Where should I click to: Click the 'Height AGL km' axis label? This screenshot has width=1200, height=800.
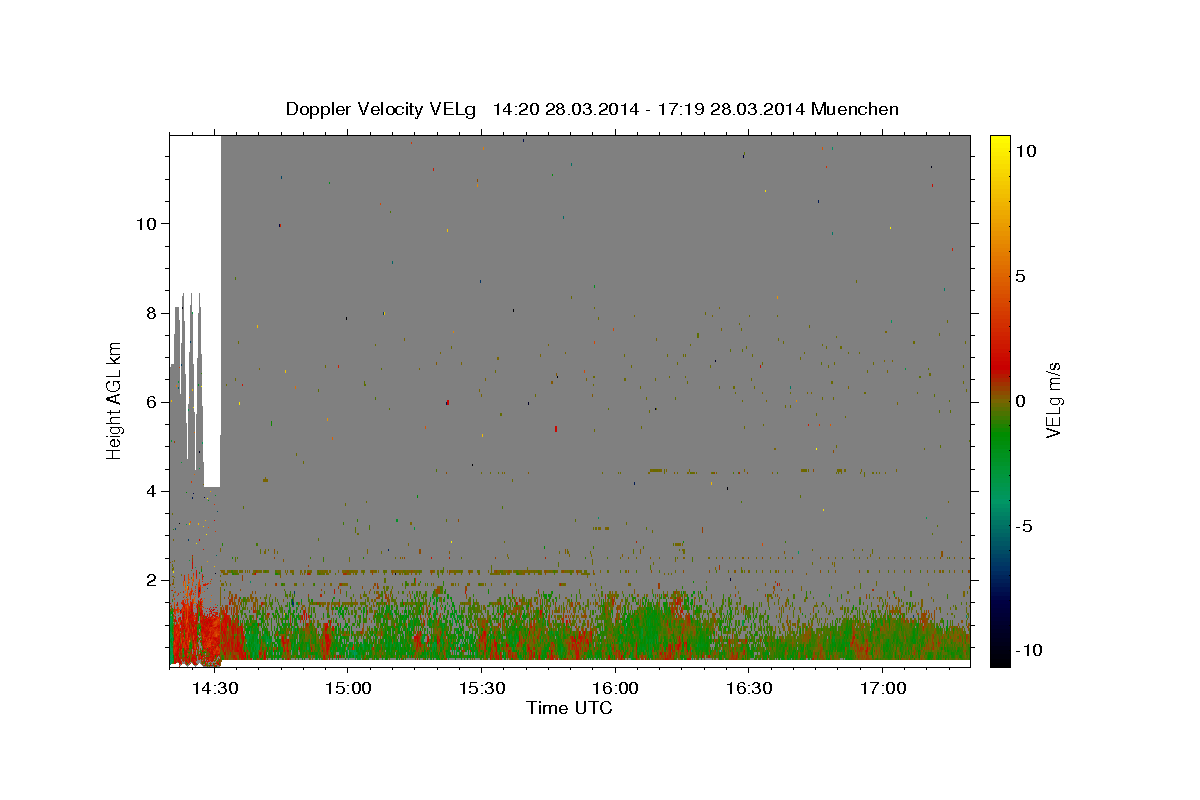click(114, 400)
